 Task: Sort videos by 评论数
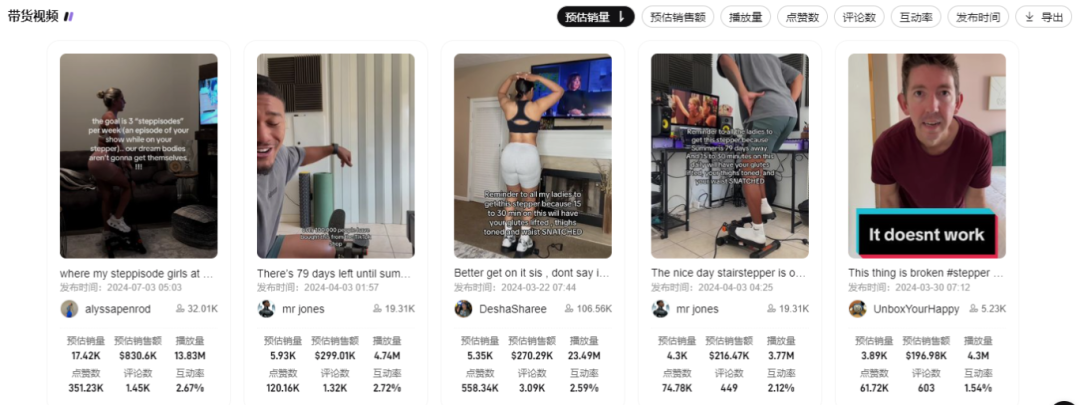click(859, 17)
